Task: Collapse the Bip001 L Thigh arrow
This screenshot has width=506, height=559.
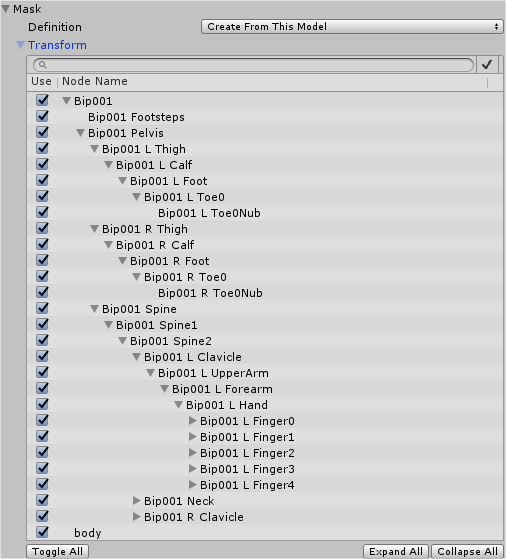Action: pos(94,149)
